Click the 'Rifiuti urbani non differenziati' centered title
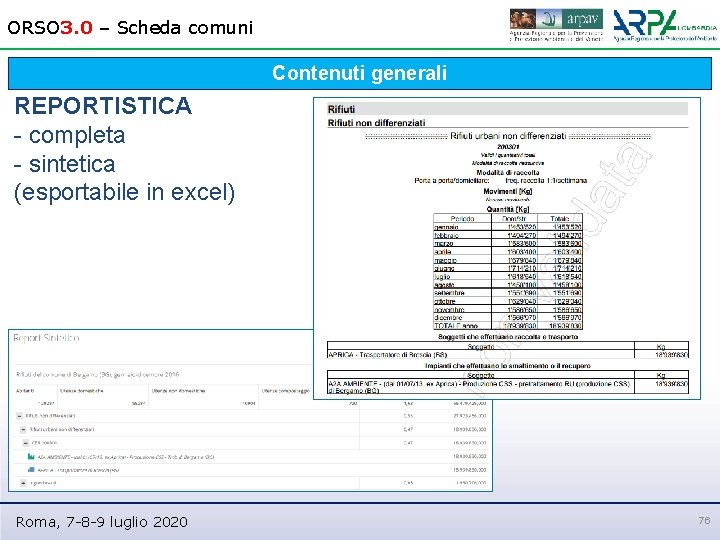This screenshot has height=540, width=720. click(508, 136)
